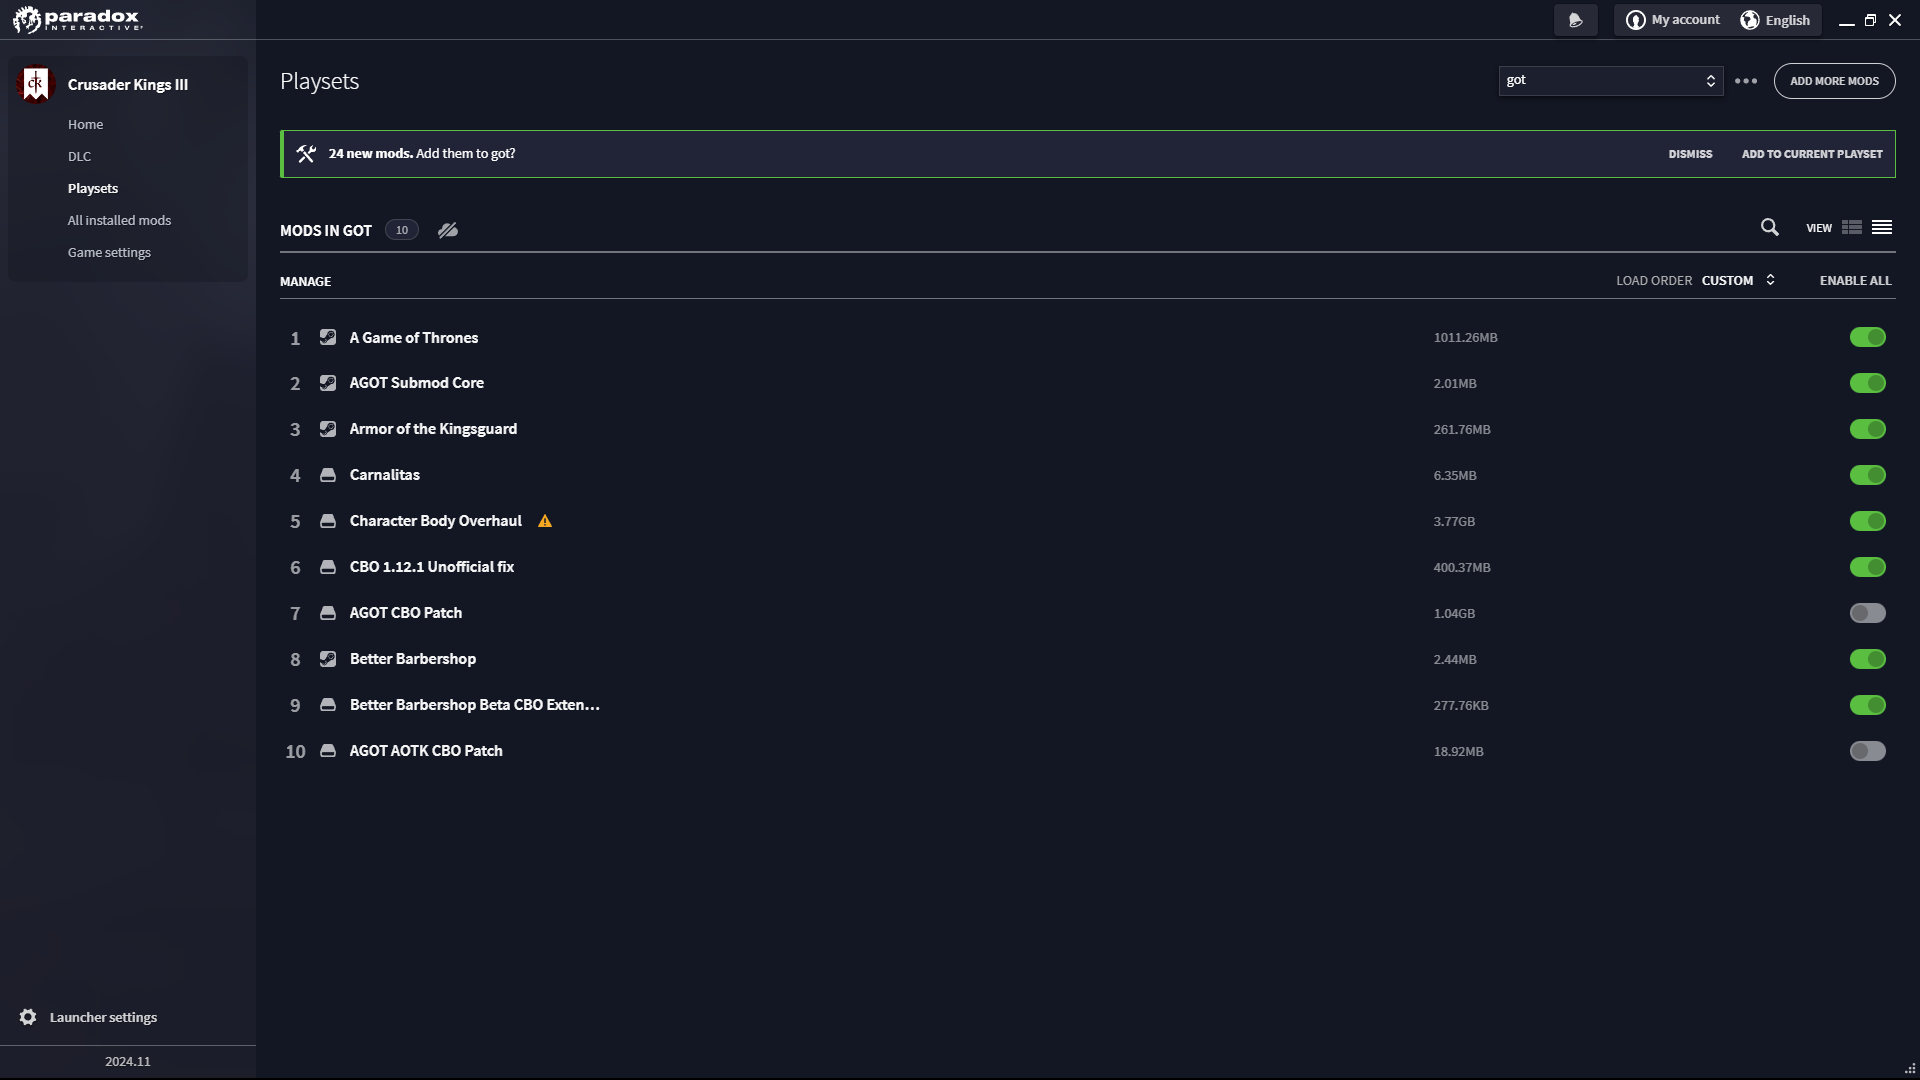Select the Better Barbershop Beta CBO Exten... row
Screen dimensions: 1920x1080
(1087, 705)
